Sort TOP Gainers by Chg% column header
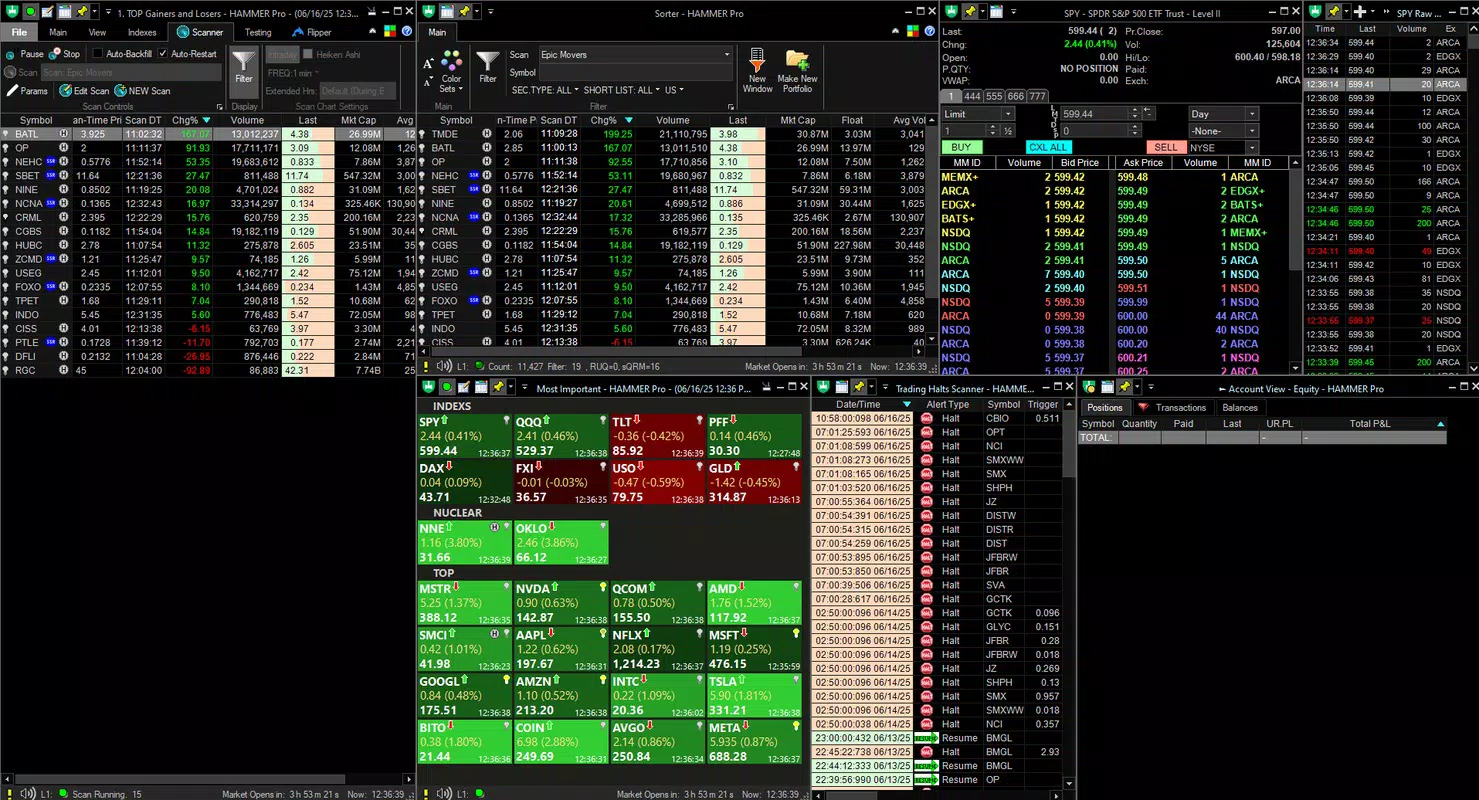This screenshot has height=800, width=1479. [x=190, y=120]
